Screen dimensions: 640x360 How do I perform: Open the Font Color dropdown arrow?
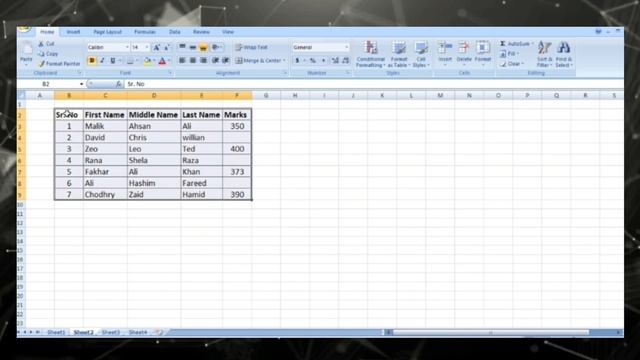point(169,60)
